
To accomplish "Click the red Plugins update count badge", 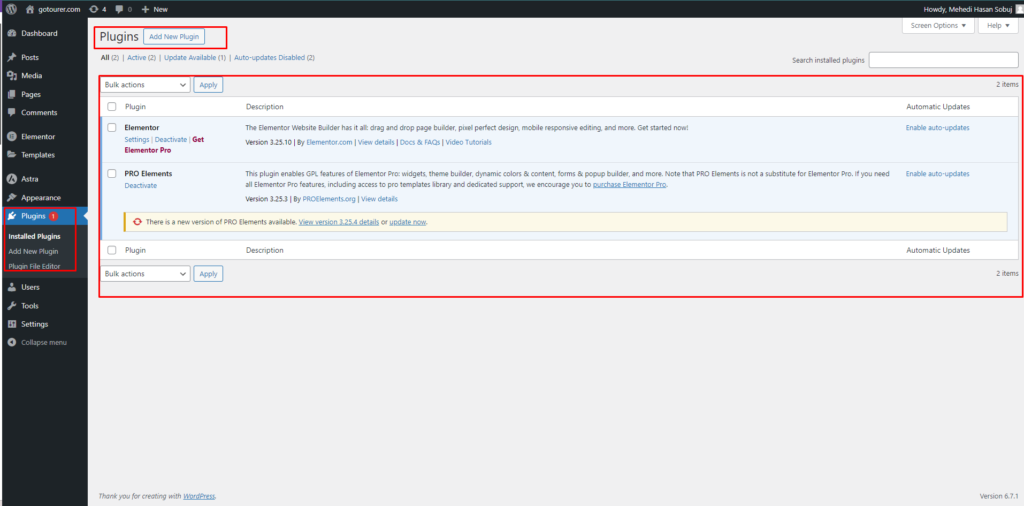I will 54,216.
